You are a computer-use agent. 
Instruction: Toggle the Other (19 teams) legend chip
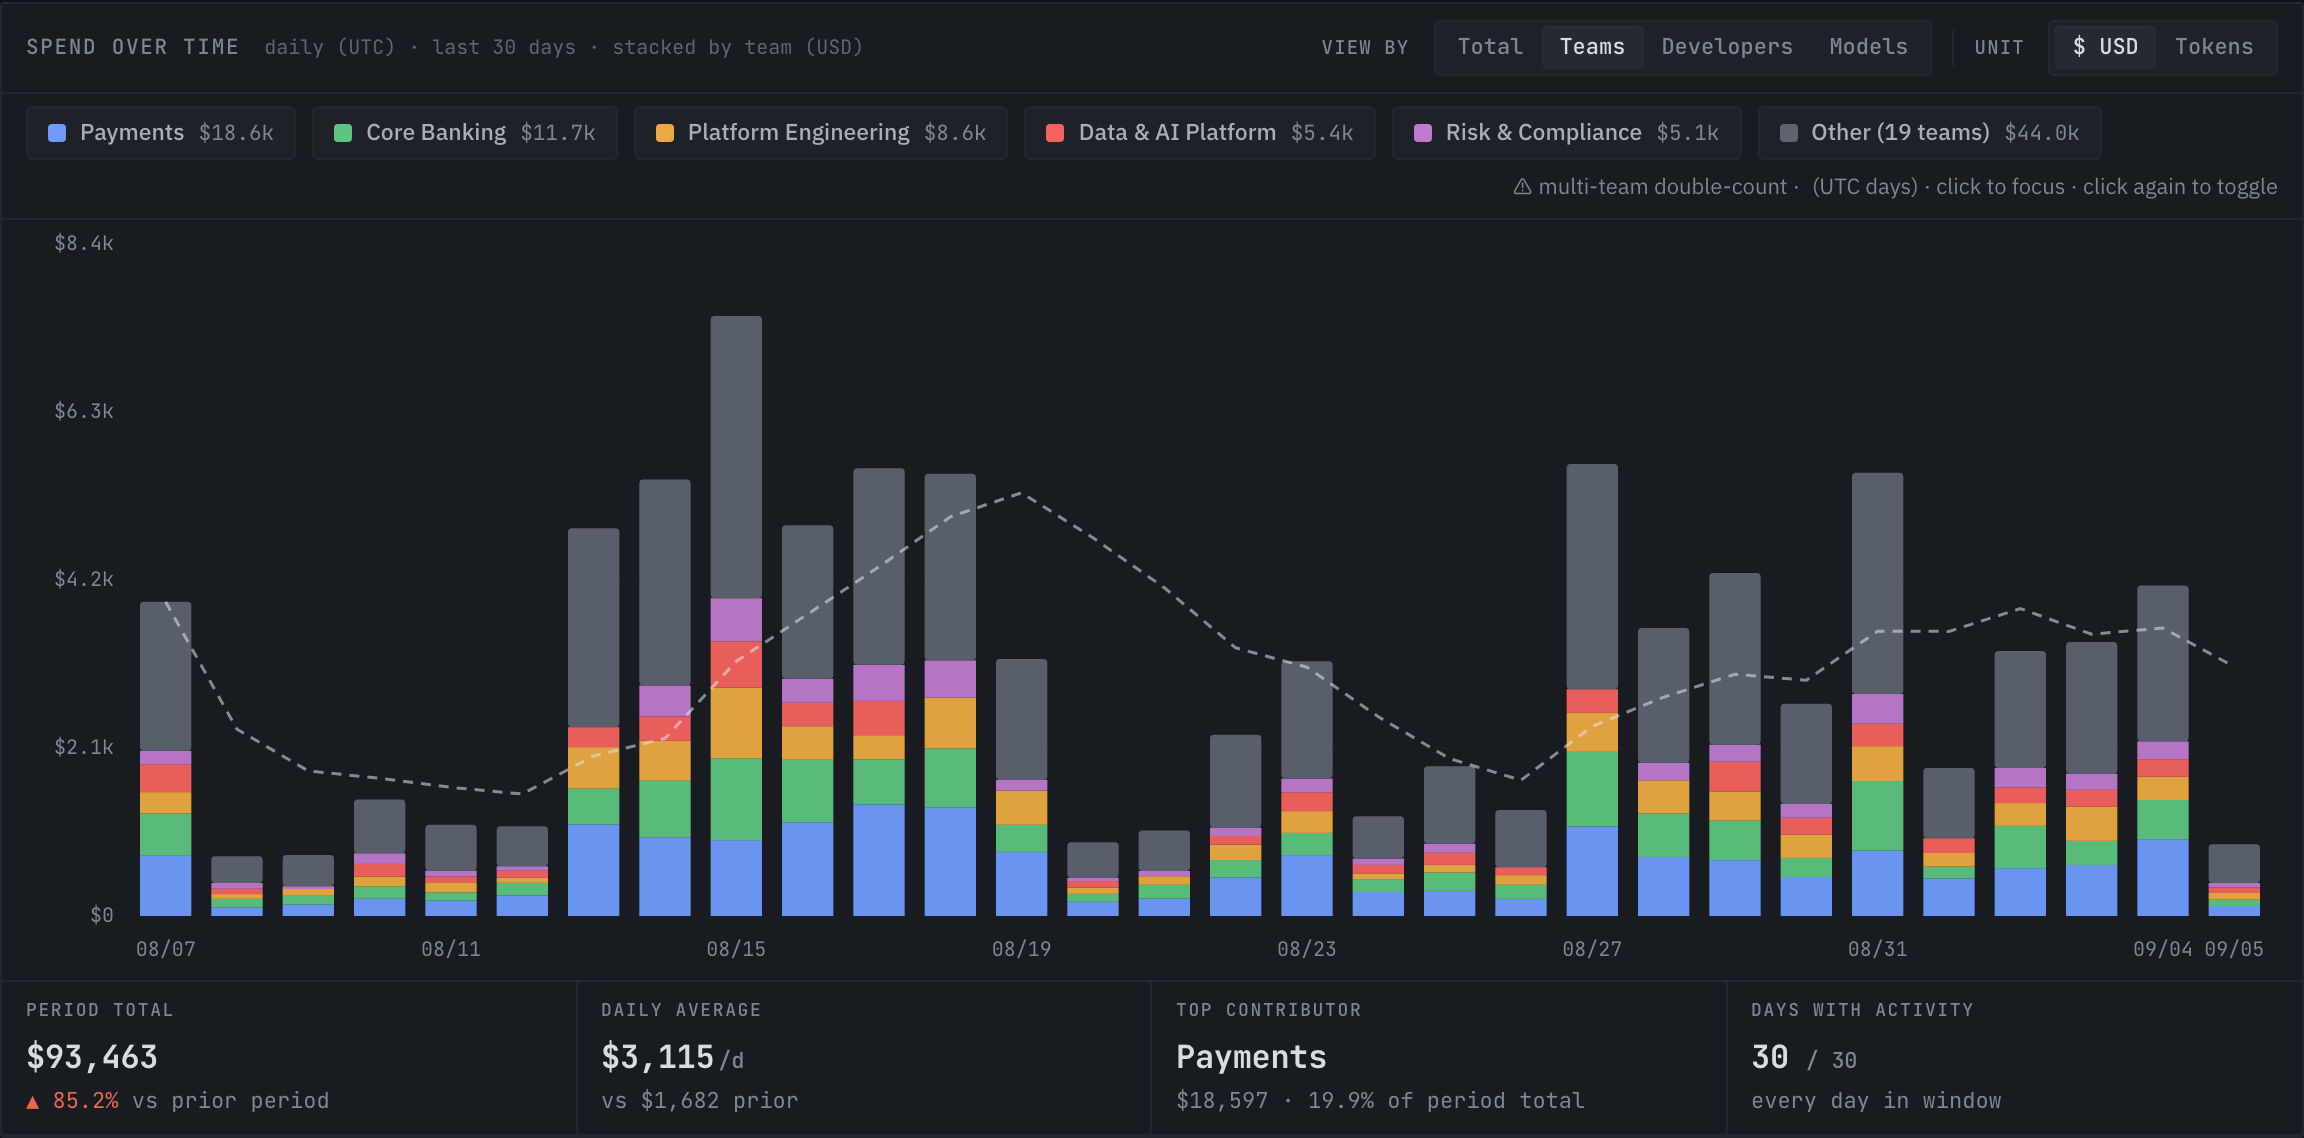click(1930, 133)
